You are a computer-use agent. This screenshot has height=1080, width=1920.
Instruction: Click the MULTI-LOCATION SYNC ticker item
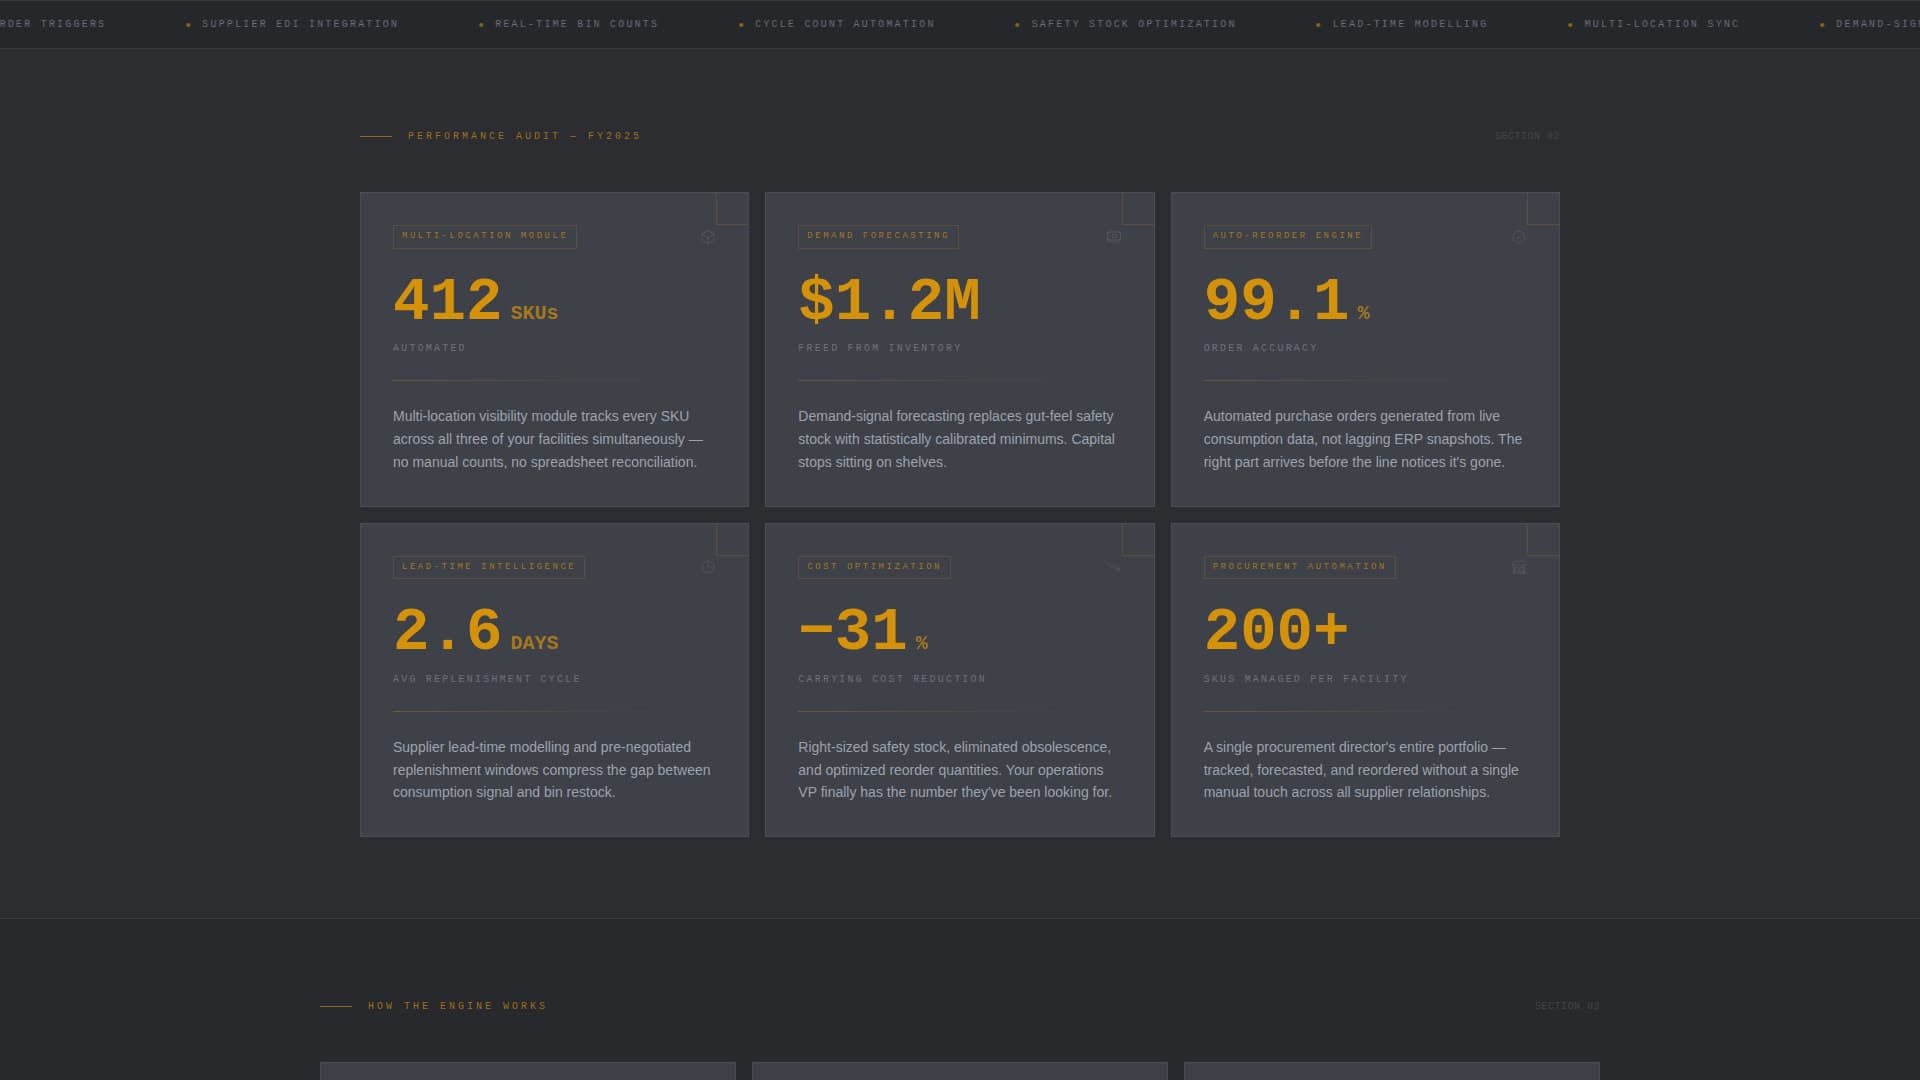(x=1653, y=24)
